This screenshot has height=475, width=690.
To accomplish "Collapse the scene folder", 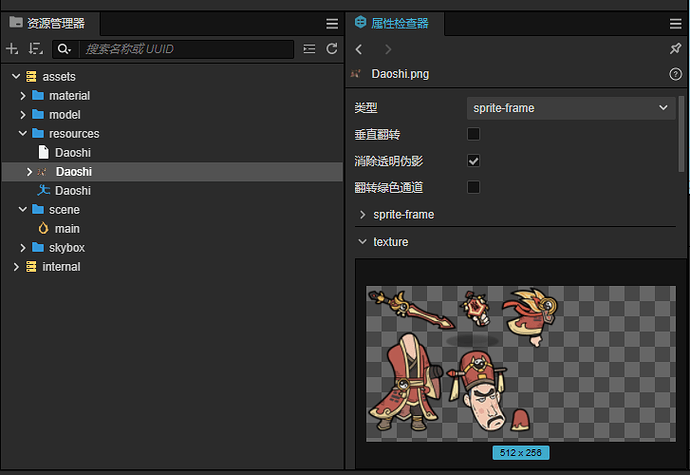I will tap(23, 210).
